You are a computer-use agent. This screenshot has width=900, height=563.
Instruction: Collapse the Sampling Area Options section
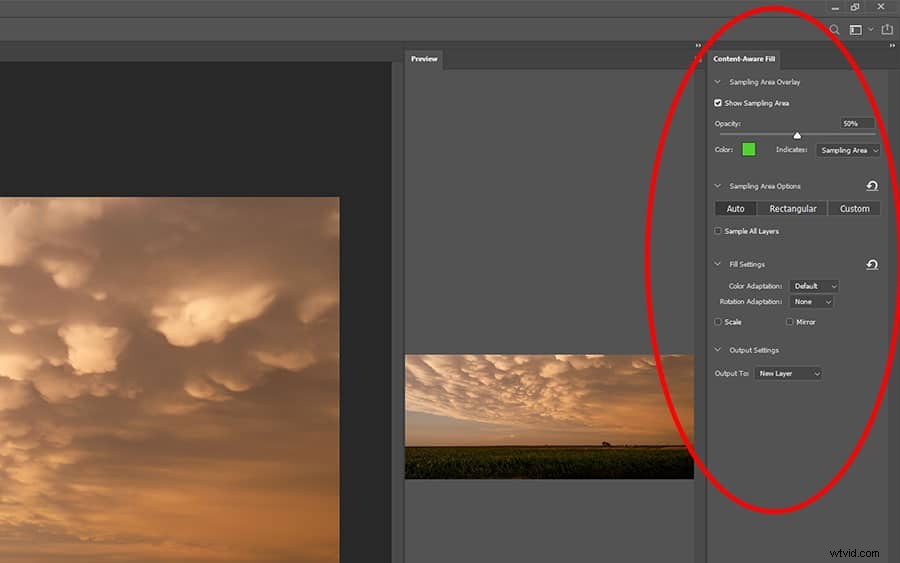pyautogui.click(x=717, y=186)
